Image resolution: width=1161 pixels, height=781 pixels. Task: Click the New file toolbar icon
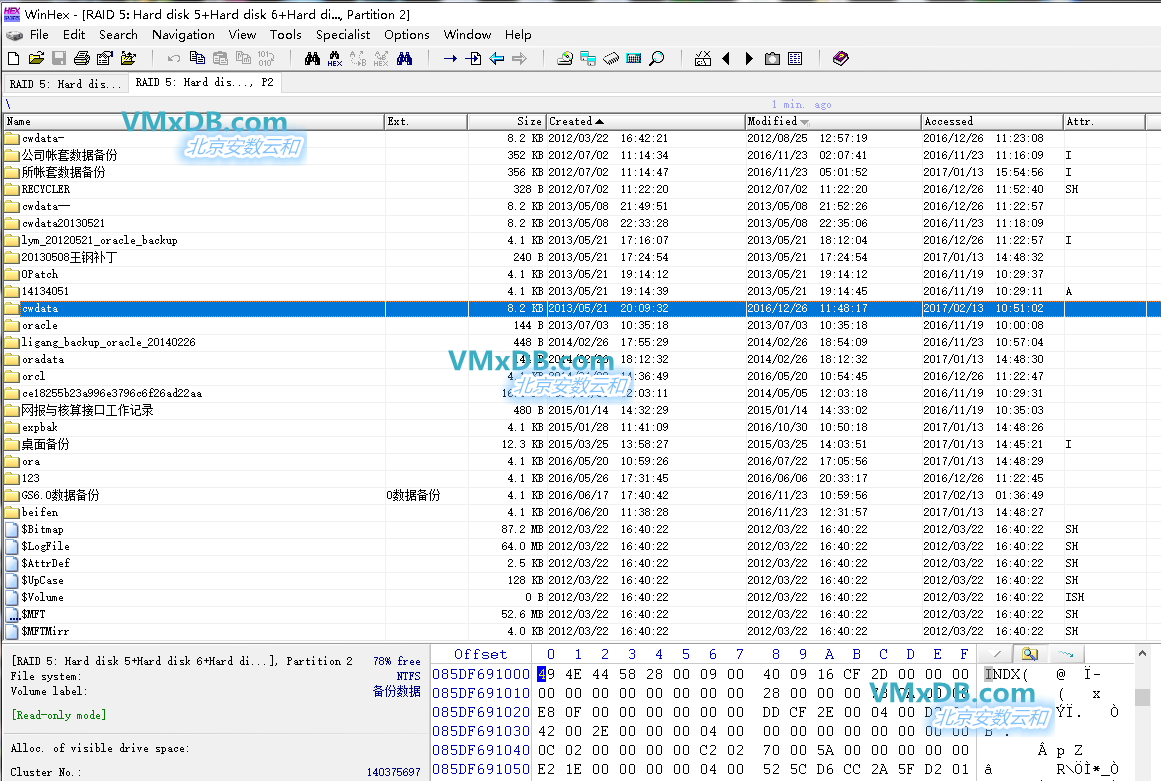pos(13,58)
